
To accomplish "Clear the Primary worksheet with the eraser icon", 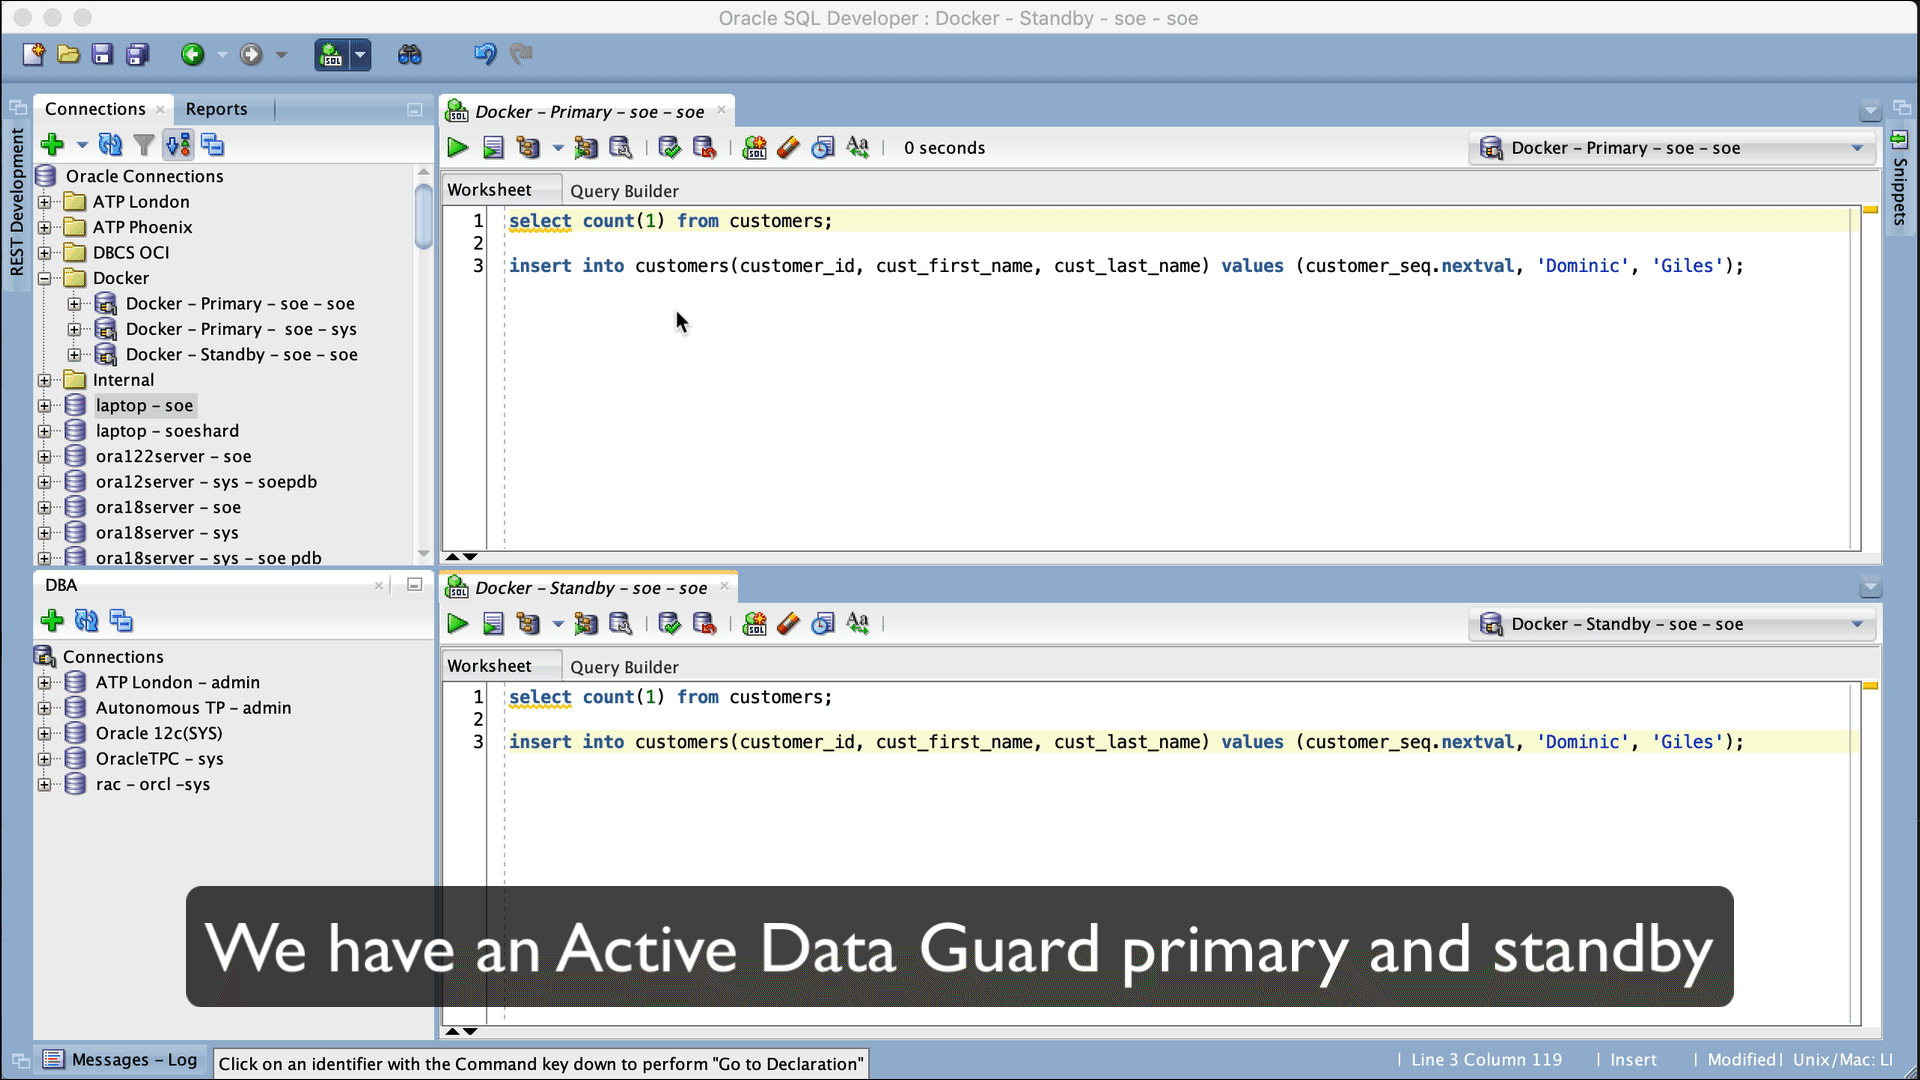I will click(x=788, y=147).
